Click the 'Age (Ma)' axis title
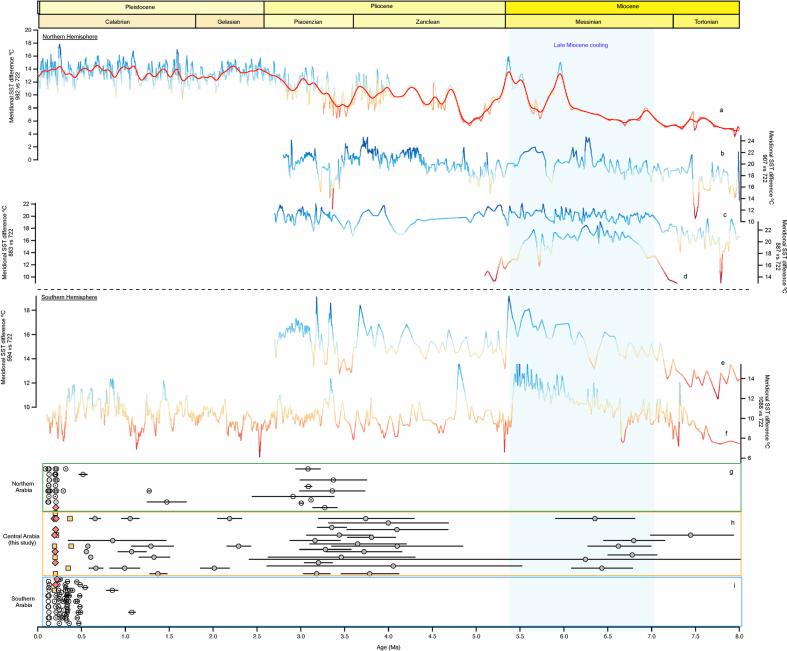The image size is (787, 651). tap(388, 647)
